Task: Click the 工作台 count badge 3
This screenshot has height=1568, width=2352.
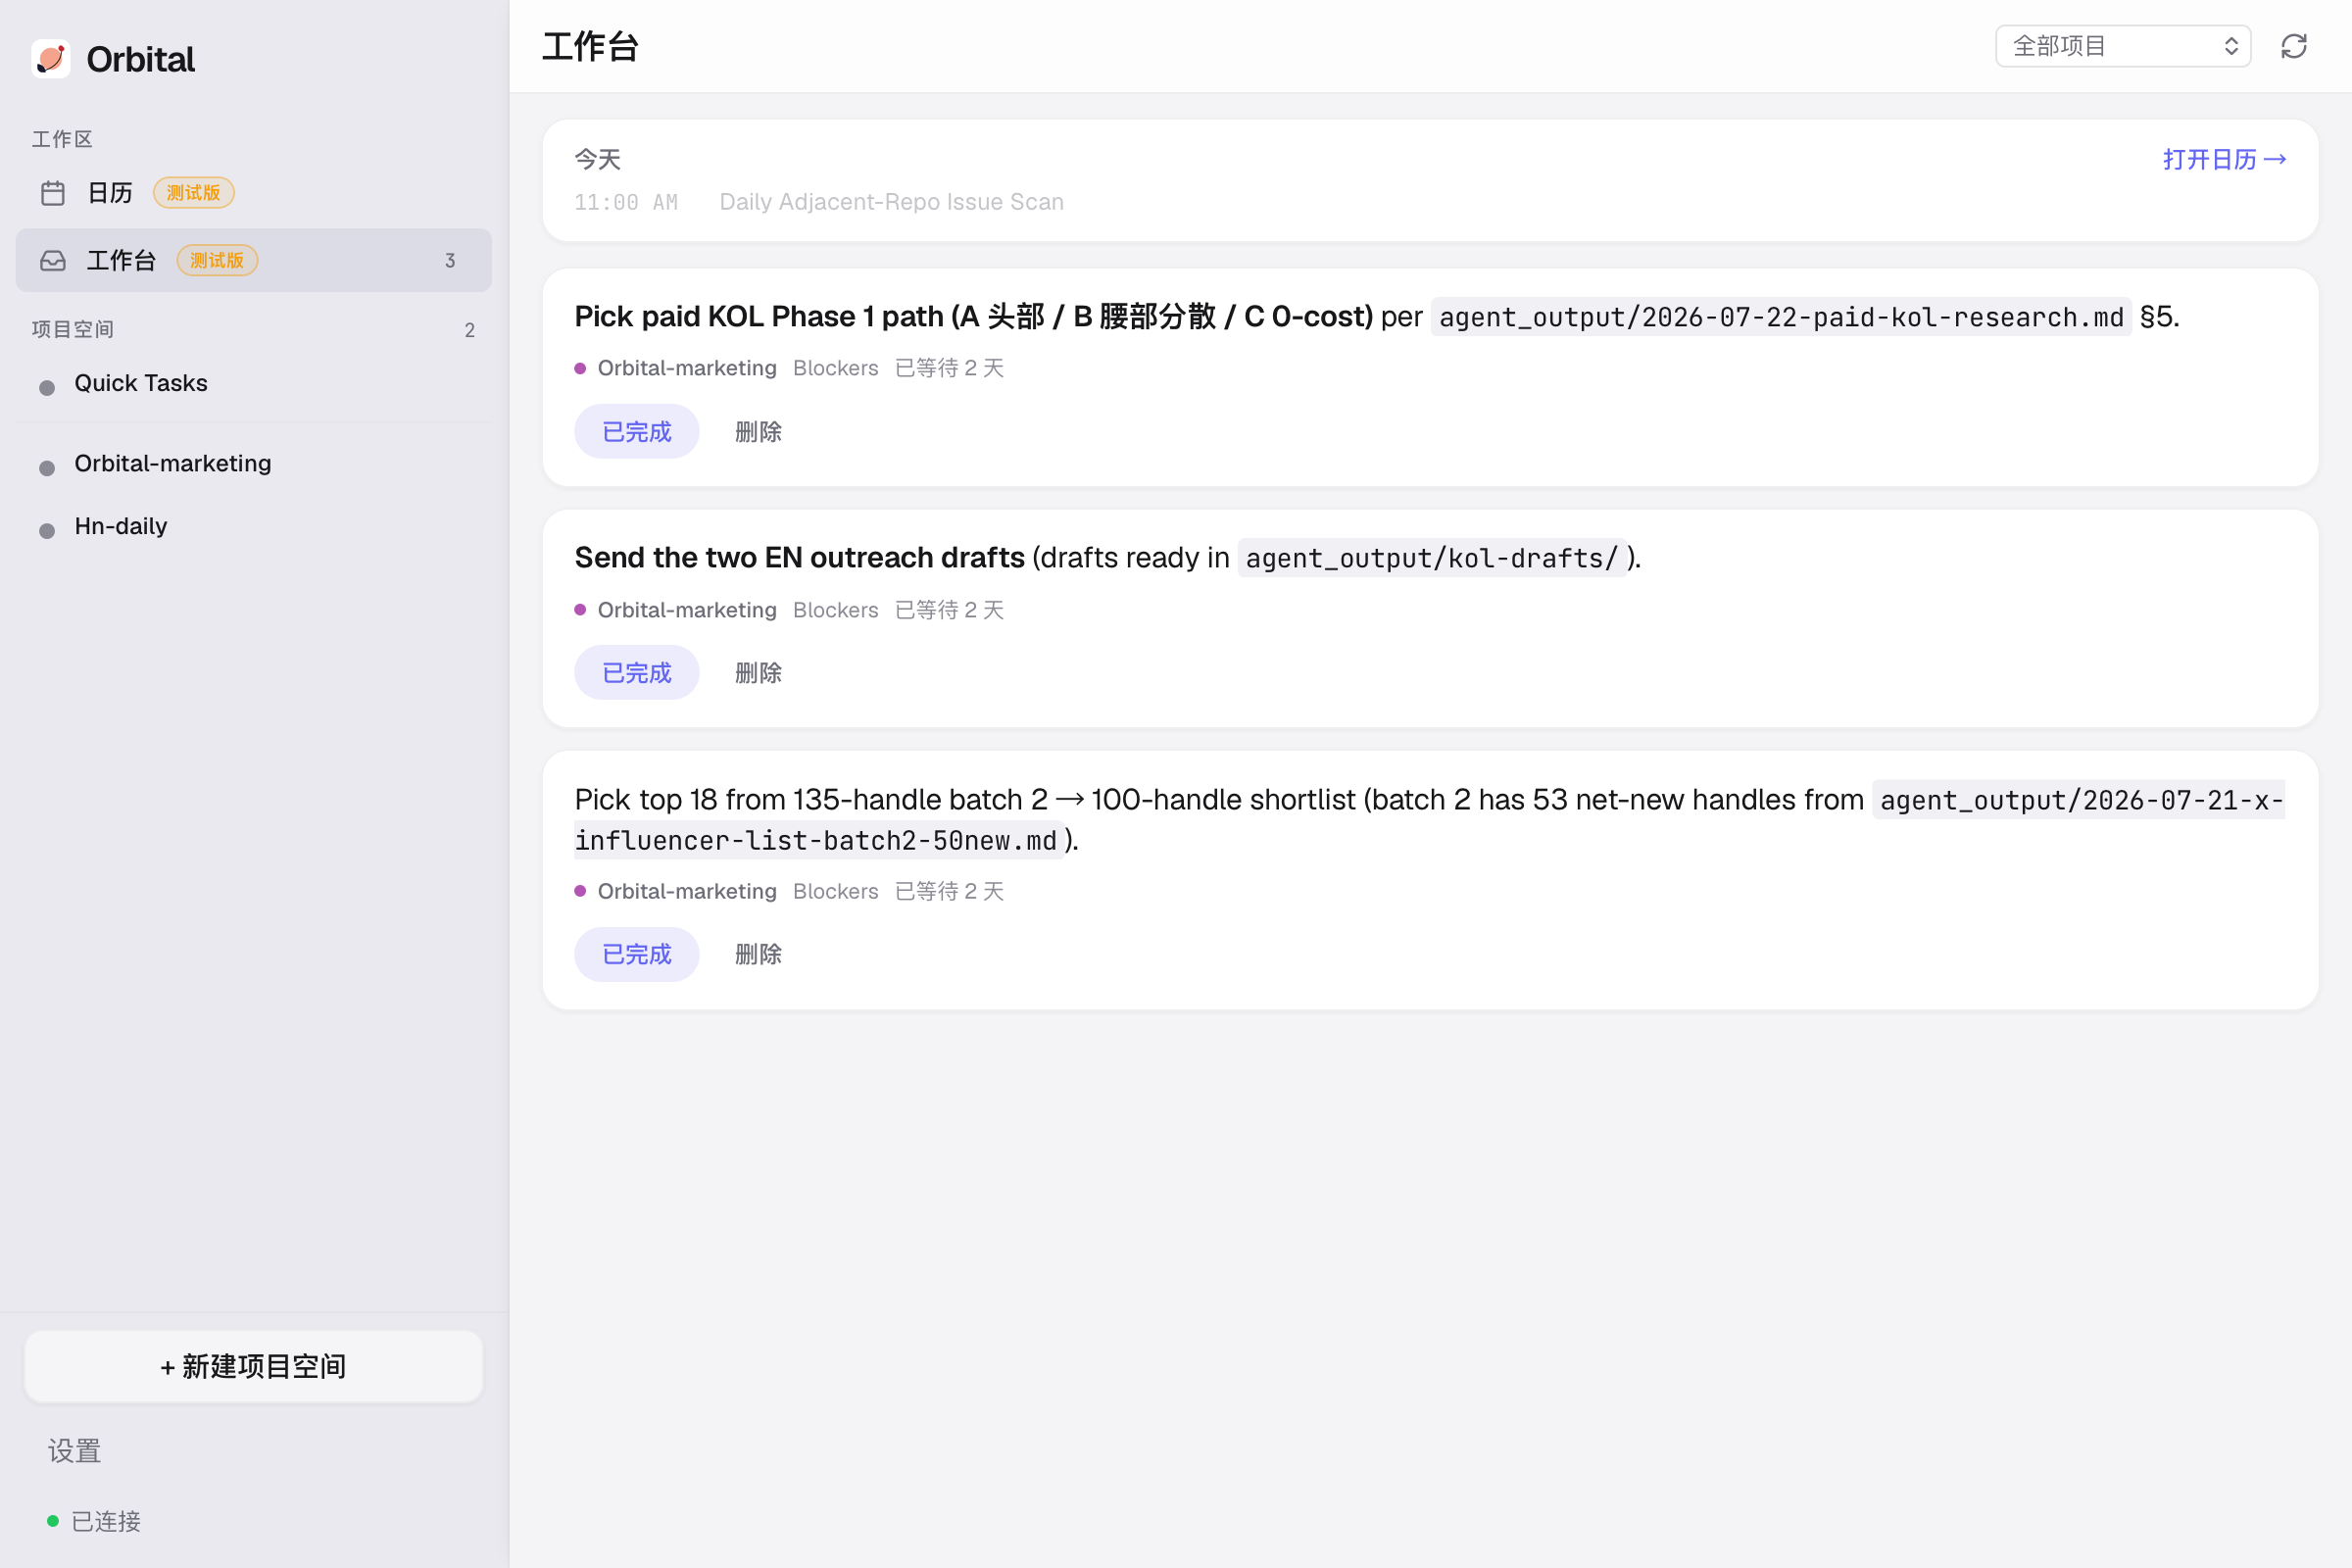Action: [x=450, y=261]
